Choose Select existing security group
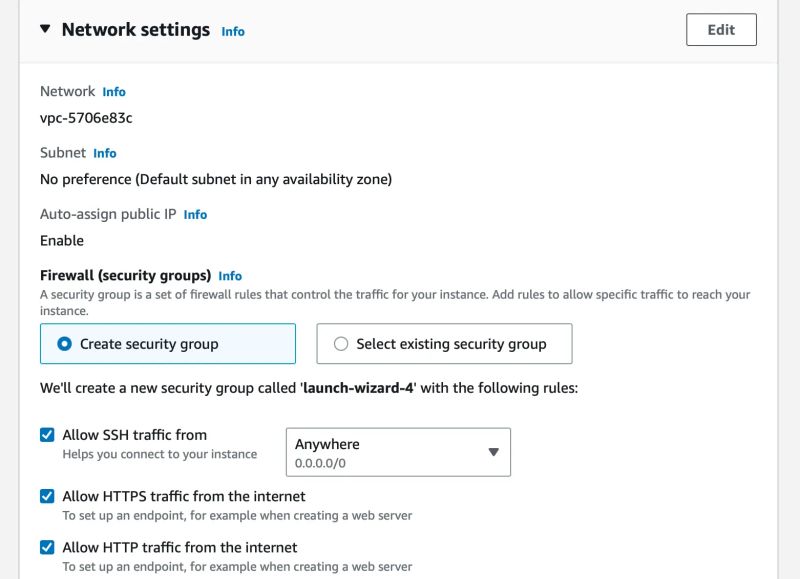Screen dimensions: 800x579 point(340,343)
